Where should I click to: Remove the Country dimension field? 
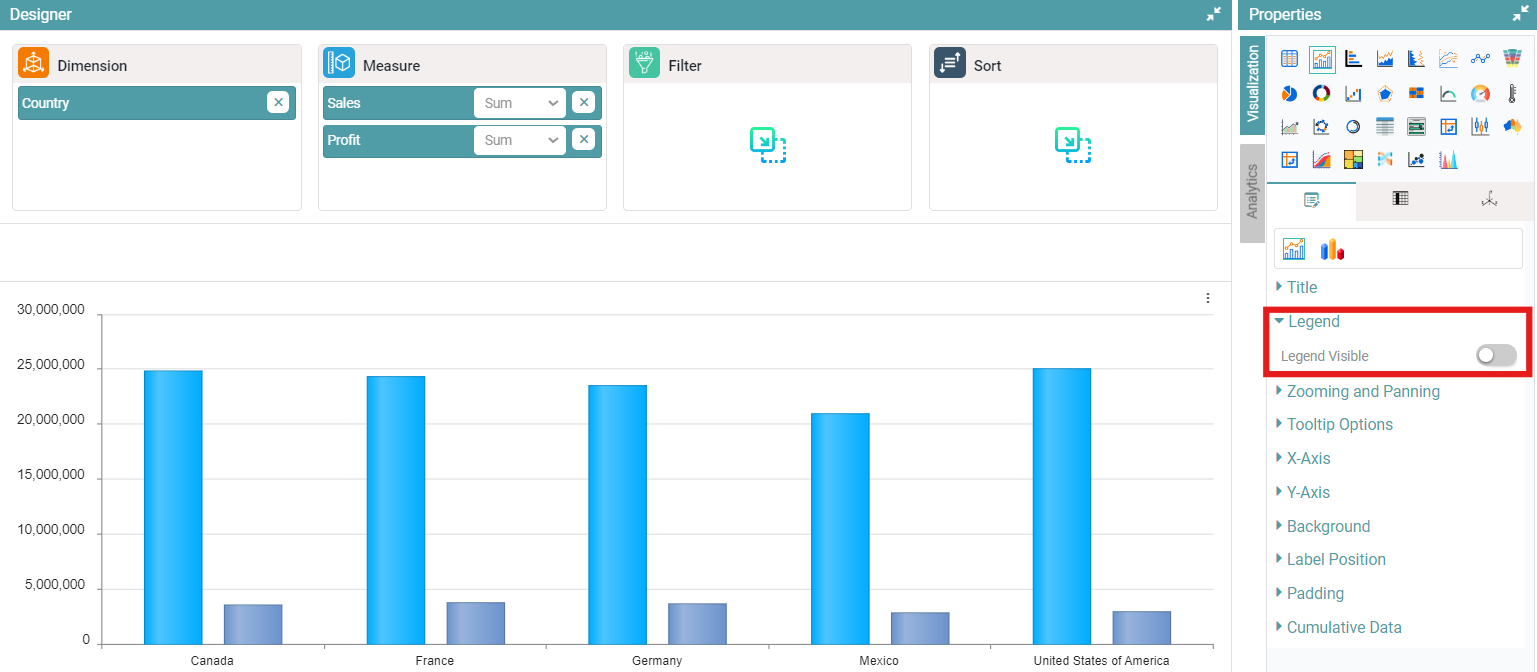[278, 102]
